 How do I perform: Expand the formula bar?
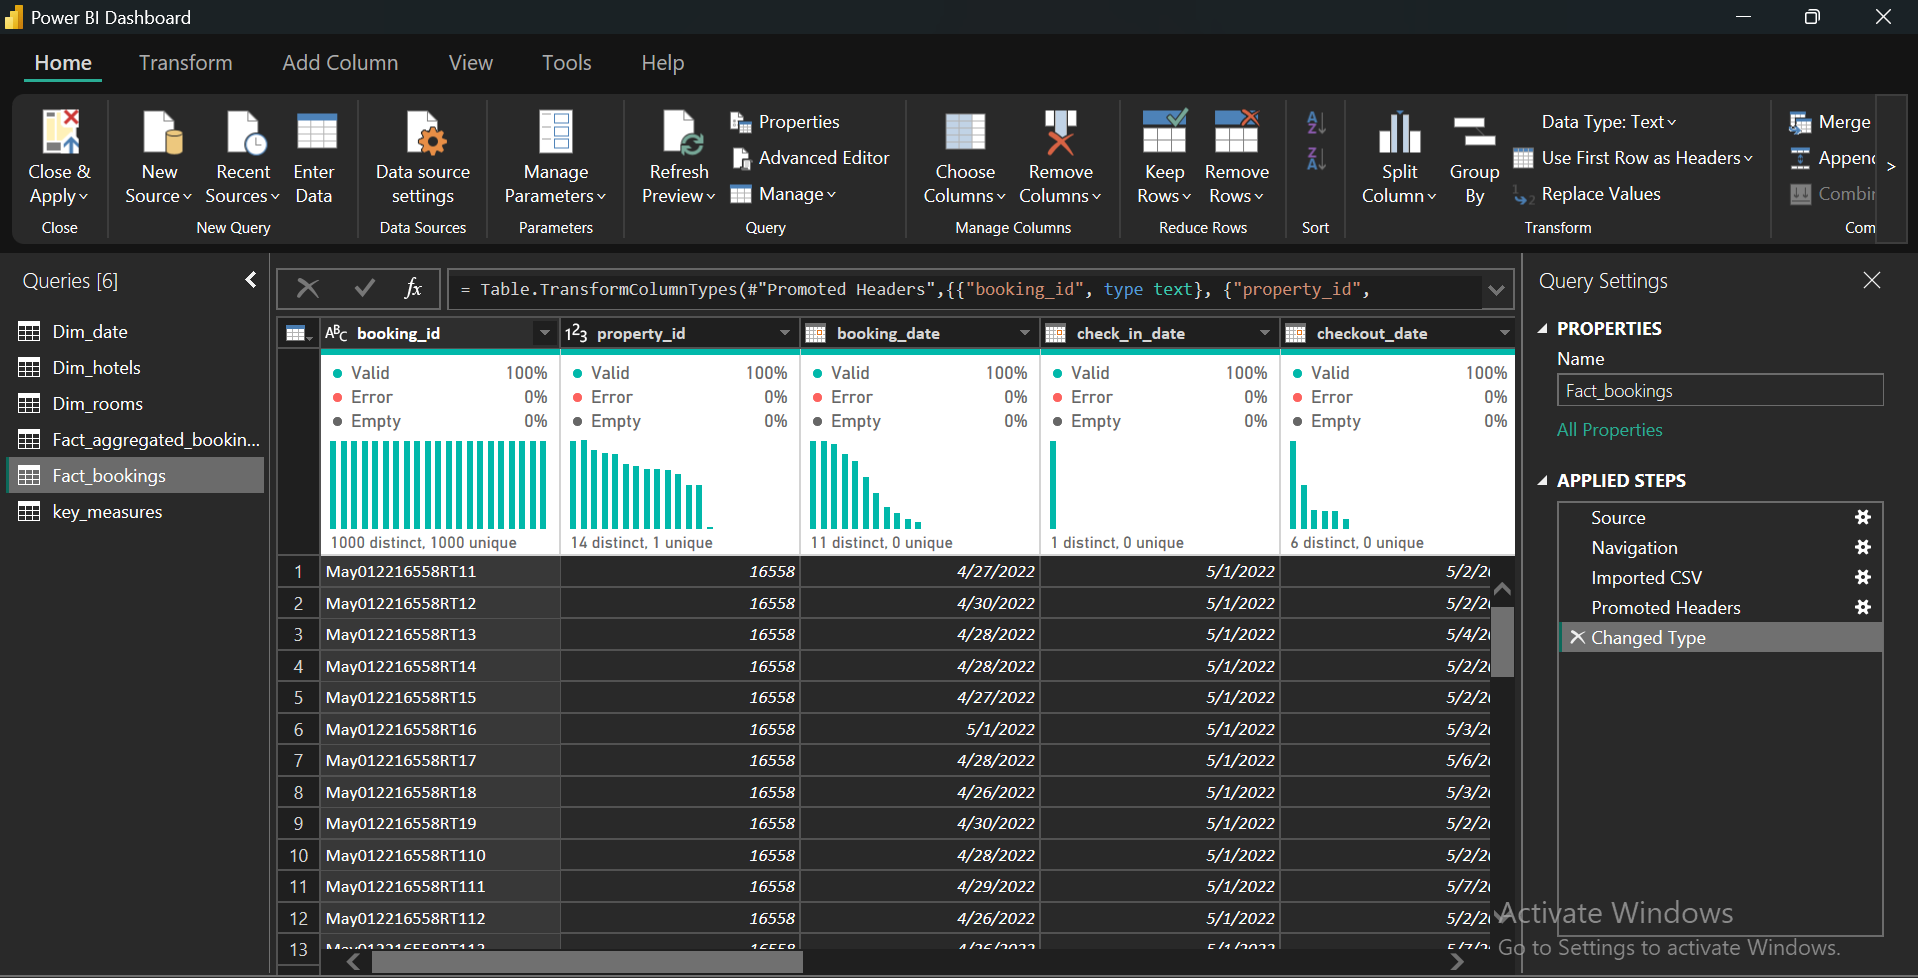pos(1496,290)
